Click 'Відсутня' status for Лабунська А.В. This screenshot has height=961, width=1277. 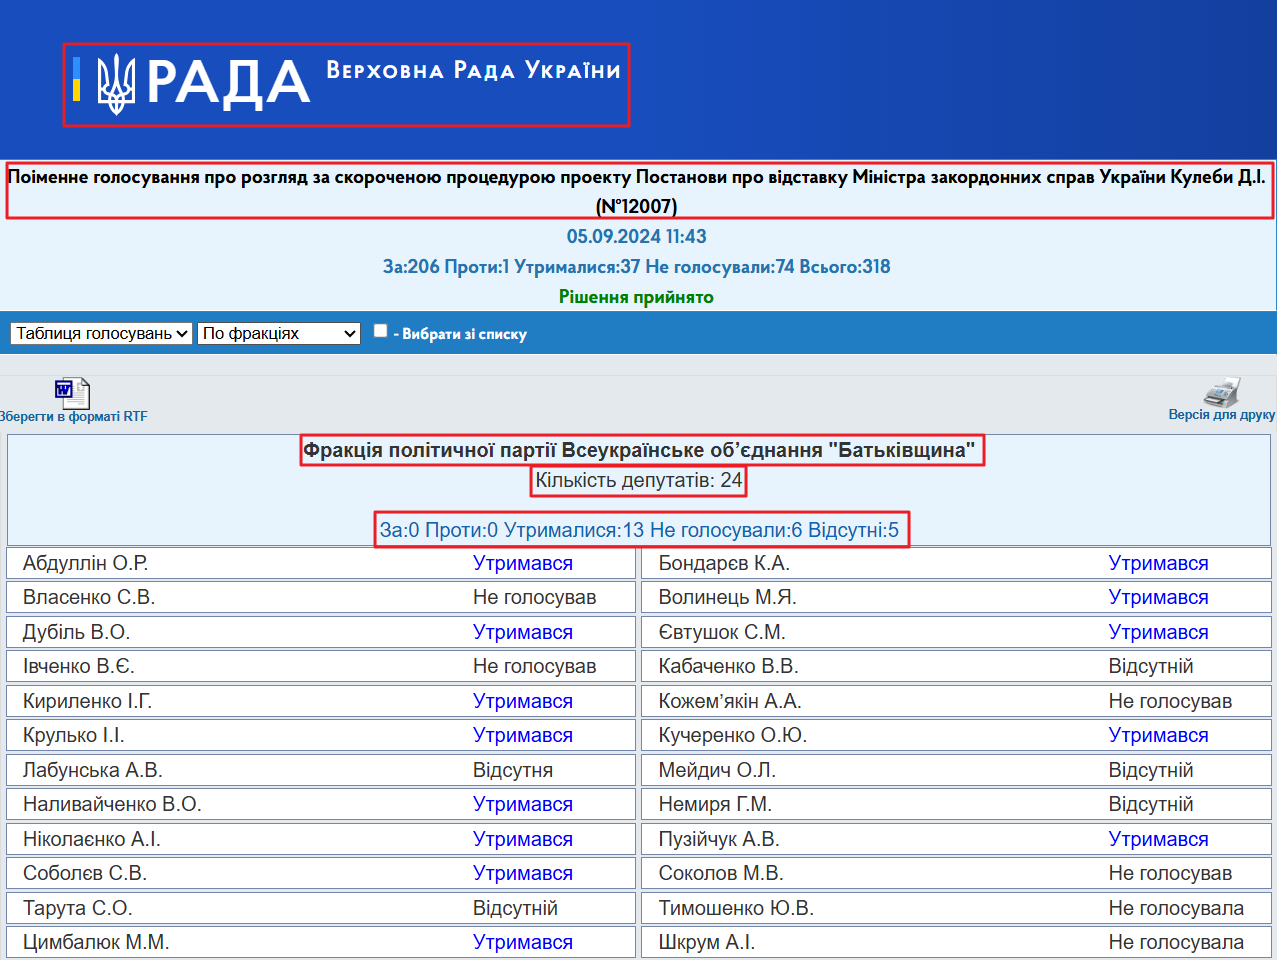tap(513, 770)
